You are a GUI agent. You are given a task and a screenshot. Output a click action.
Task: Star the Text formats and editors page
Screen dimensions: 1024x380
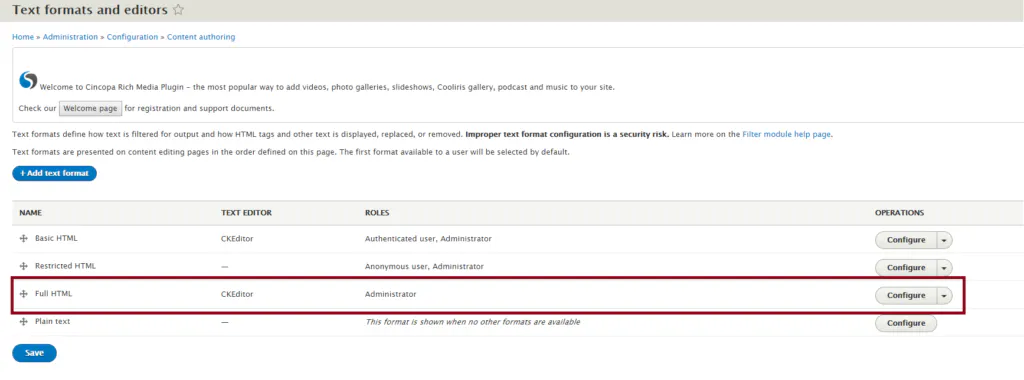178,10
